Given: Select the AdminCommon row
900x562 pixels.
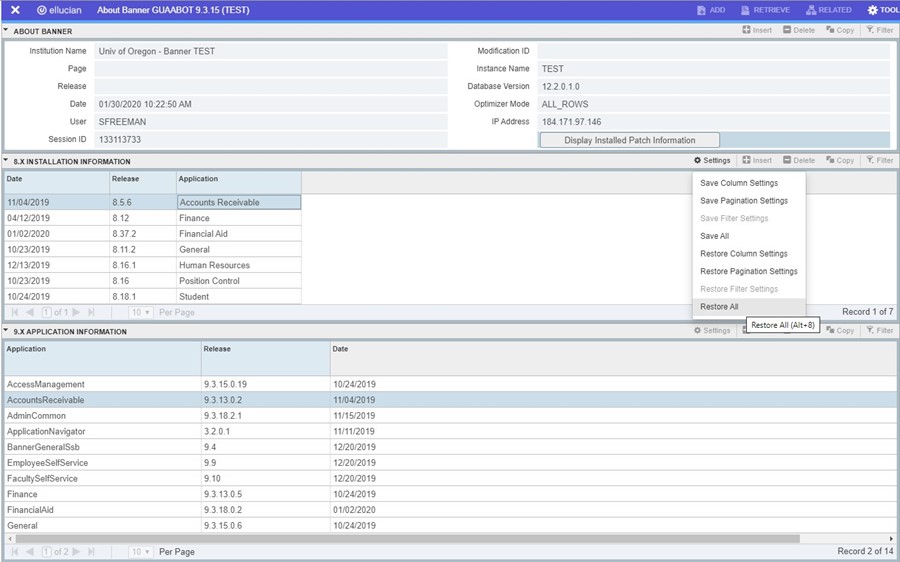Looking at the screenshot, I should click(x=451, y=416).
